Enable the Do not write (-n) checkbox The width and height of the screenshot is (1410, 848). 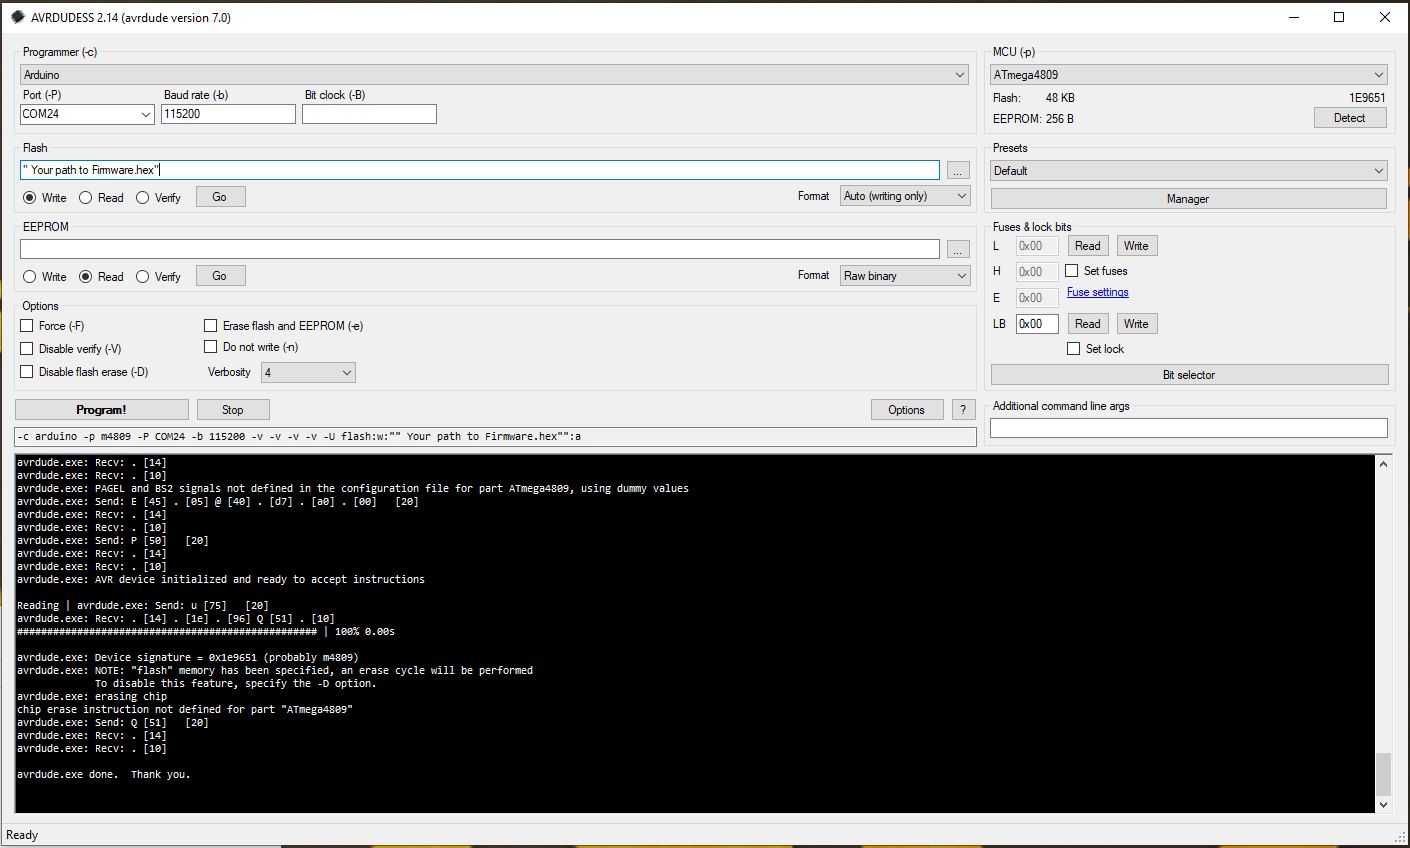210,347
